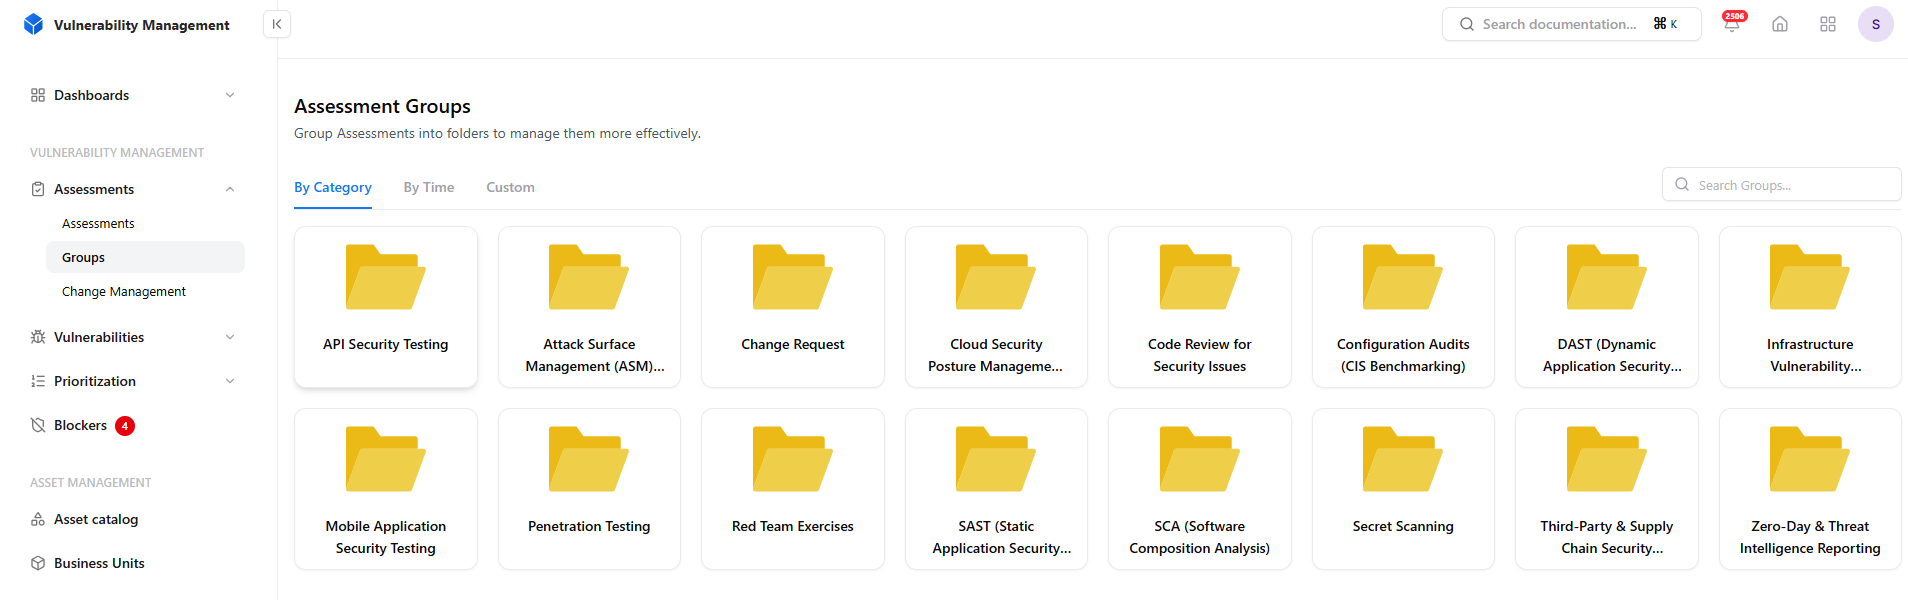Open the Mobile Application Security folder icon
This screenshot has height=600, width=1908.
[386, 459]
